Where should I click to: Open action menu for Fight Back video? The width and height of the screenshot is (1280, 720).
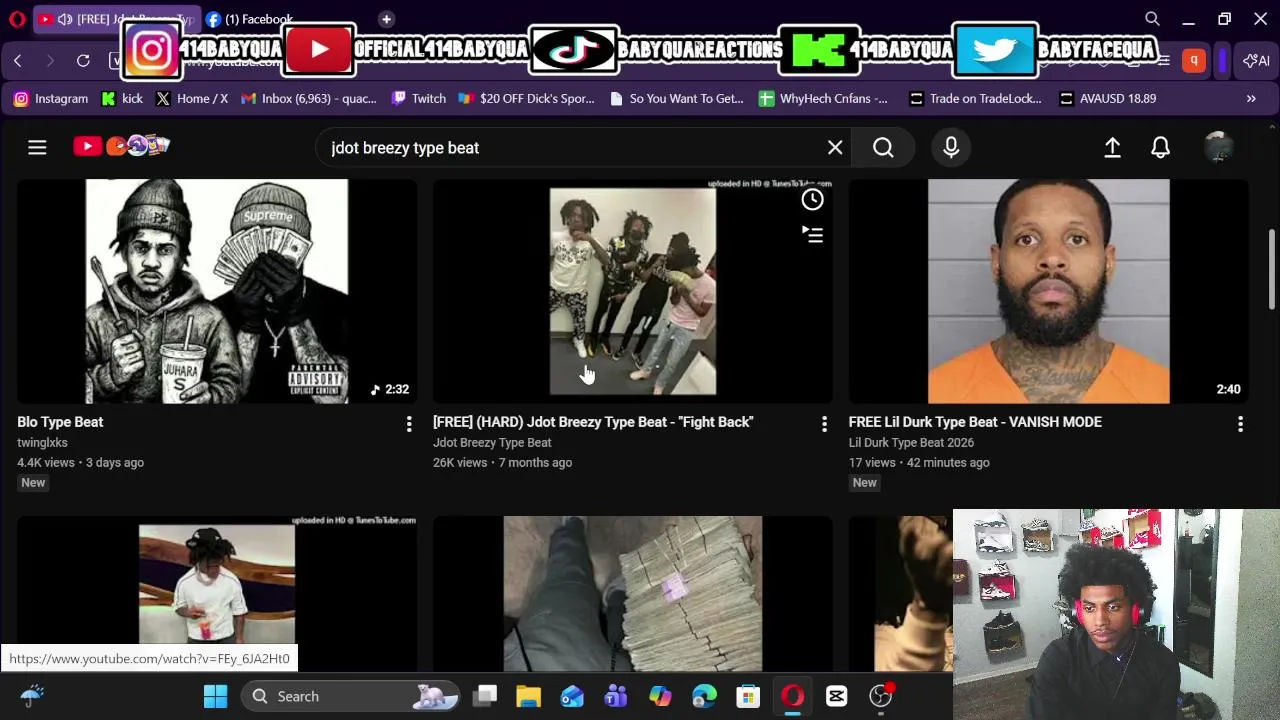pyautogui.click(x=824, y=425)
